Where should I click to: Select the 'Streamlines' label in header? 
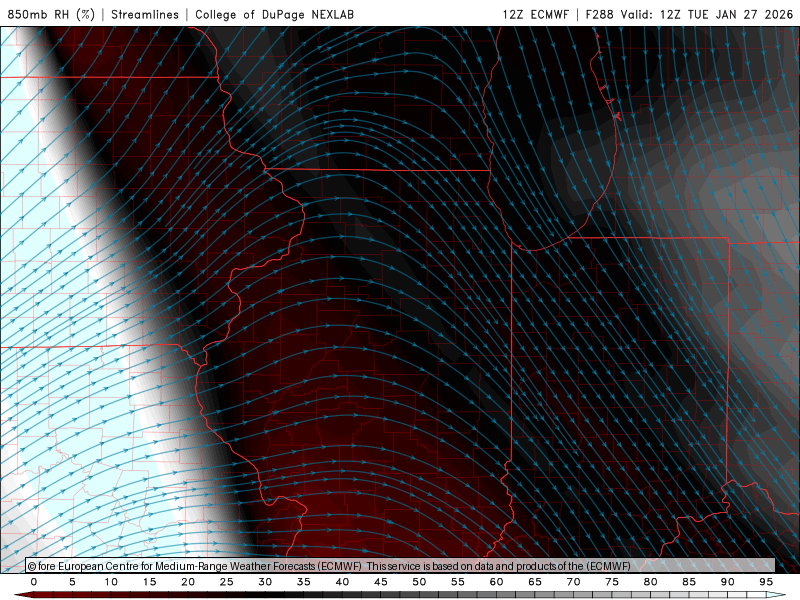[145, 14]
